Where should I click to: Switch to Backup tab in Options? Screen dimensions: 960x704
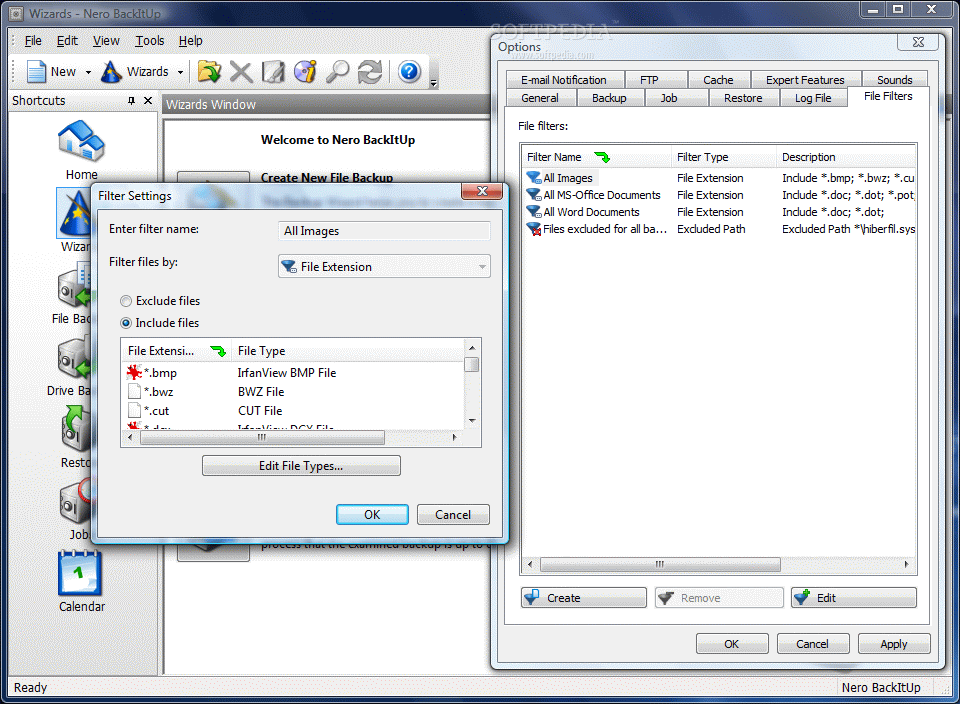click(x=609, y=98)
